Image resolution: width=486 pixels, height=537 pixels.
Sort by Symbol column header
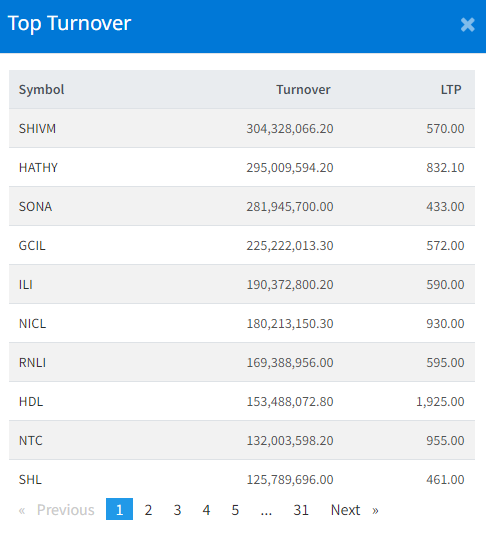point(41,90)
